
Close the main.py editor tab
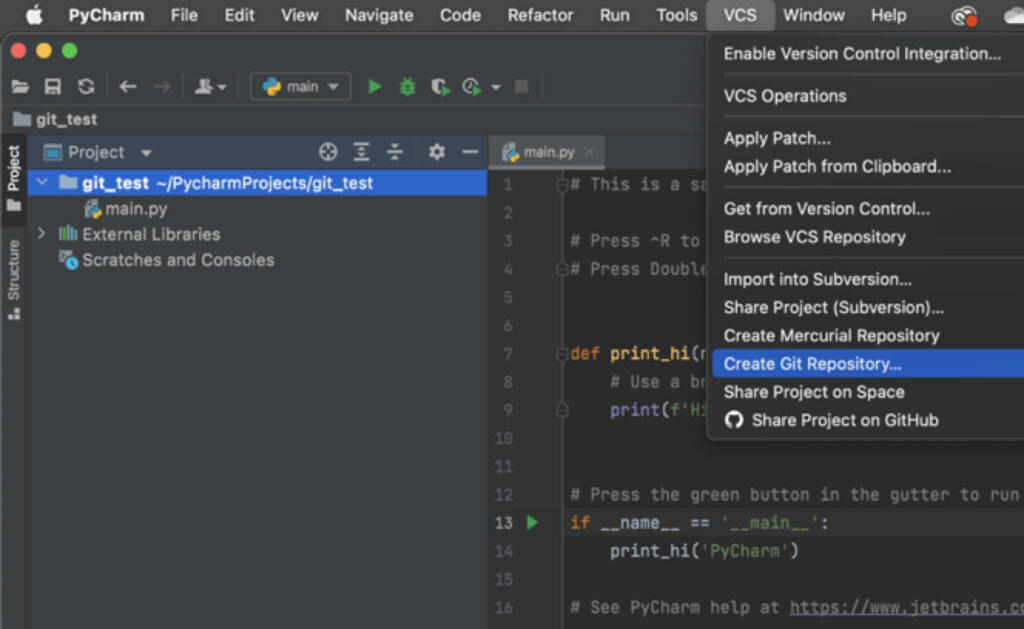pos(589,152)
